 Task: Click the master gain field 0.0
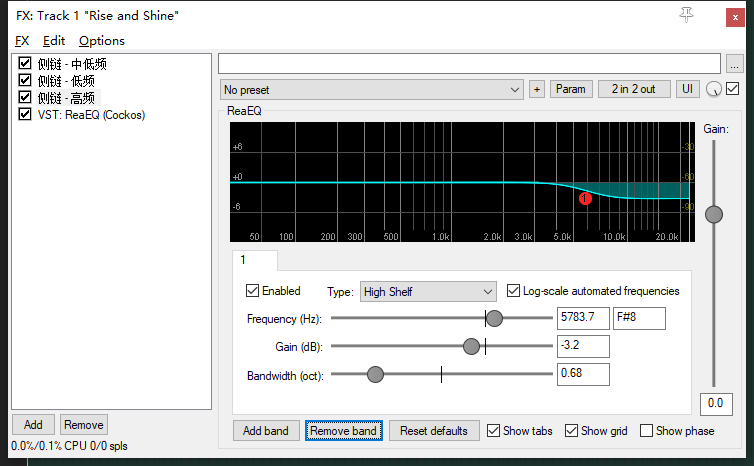click(x=716, y=403)
